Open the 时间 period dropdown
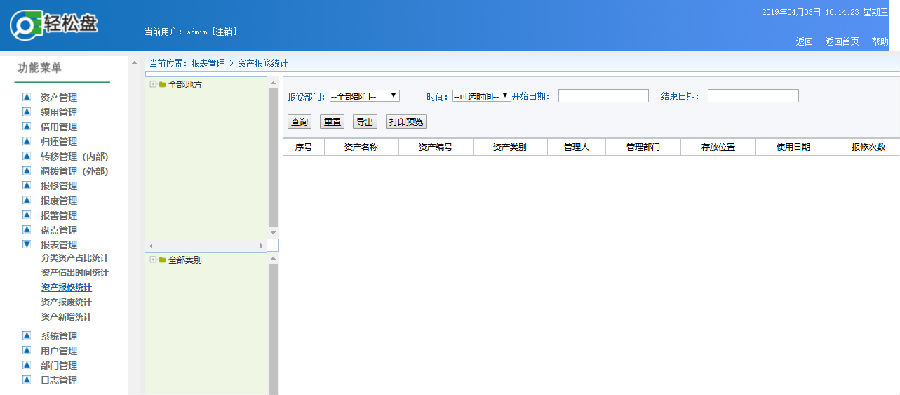This screenshot has width=900, height=395. 481,96
